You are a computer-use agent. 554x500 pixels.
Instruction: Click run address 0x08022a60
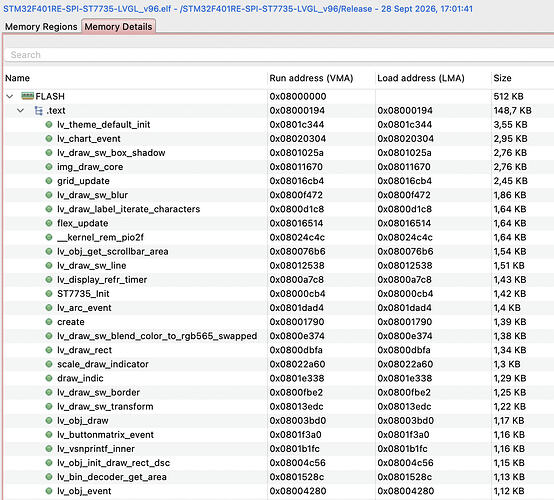click(297, 364)
